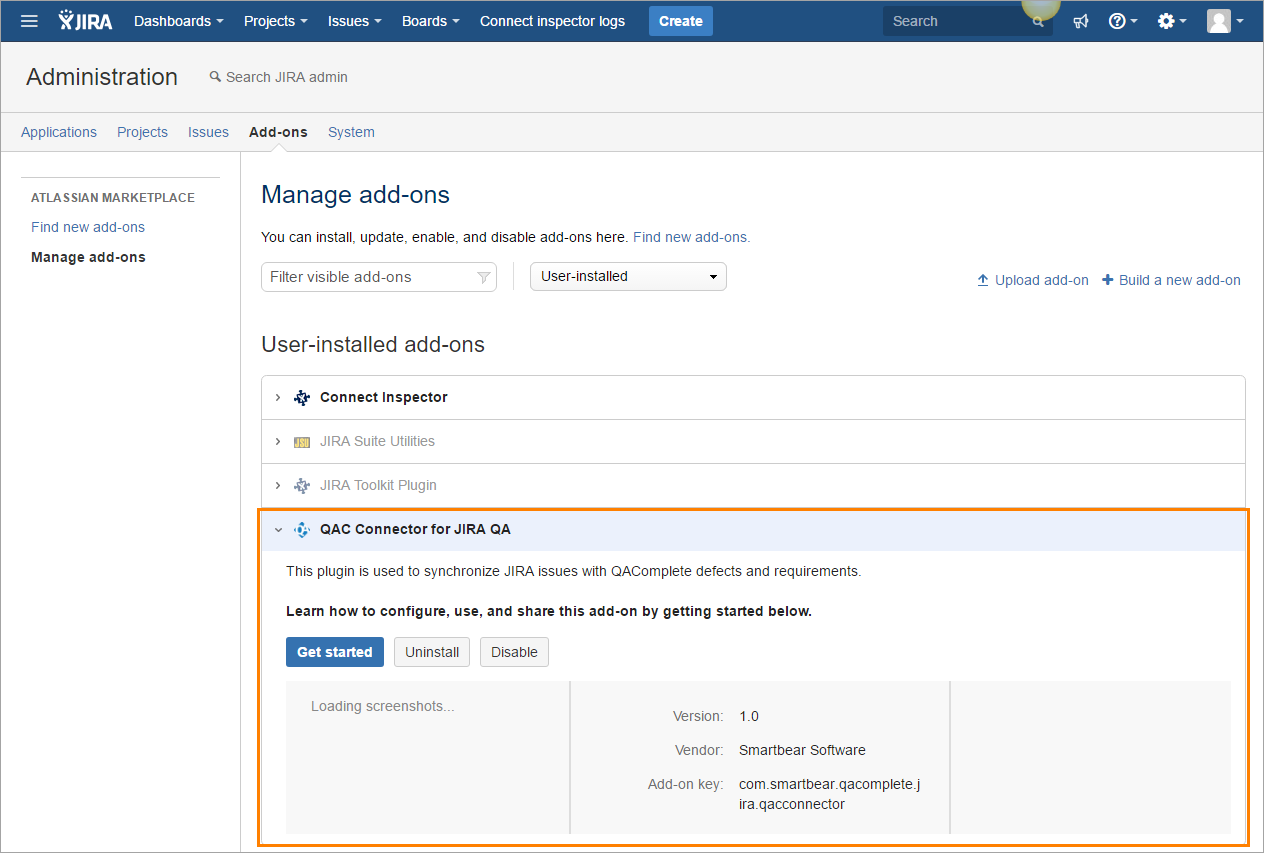
Task: Click the Filter visible add-ons field
Action: [370, 276]
